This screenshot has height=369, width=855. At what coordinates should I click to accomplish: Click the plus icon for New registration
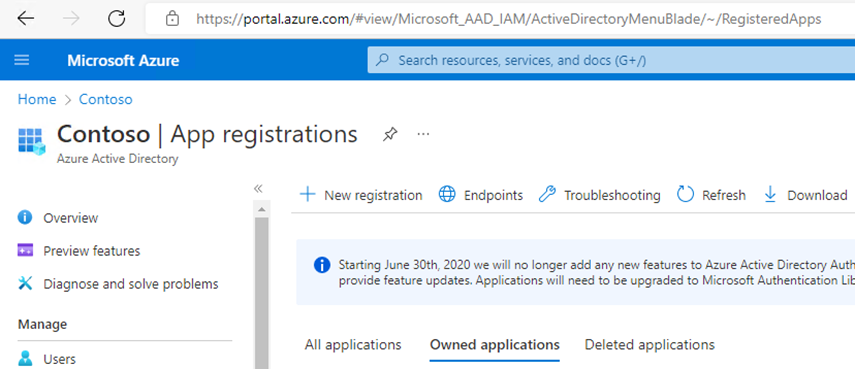pyautogui.click(x=308, y=195)
